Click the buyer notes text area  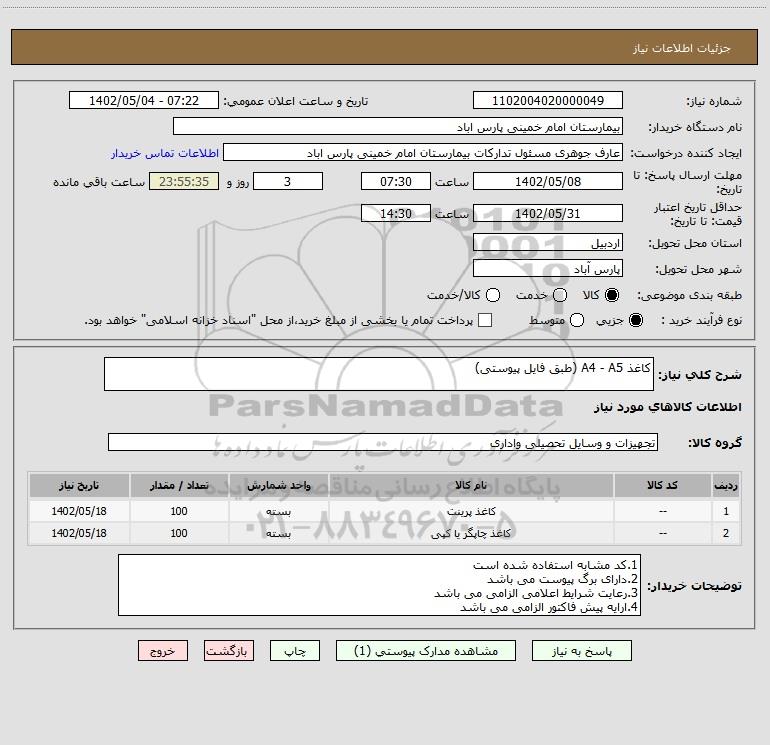[380, 585]
